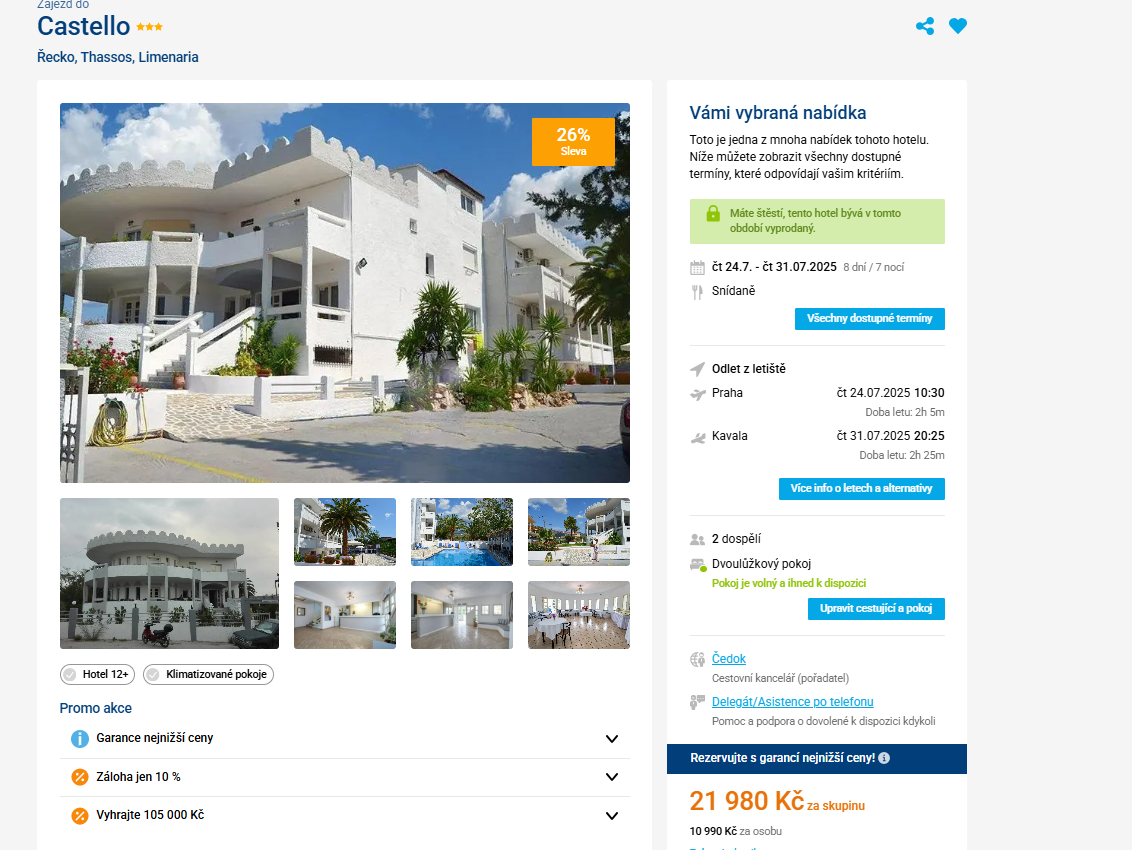The image size is (1132, 850).
Task: Open the Řecko, Thassos, Limenaria location link
Action: [x=118, y=57]
